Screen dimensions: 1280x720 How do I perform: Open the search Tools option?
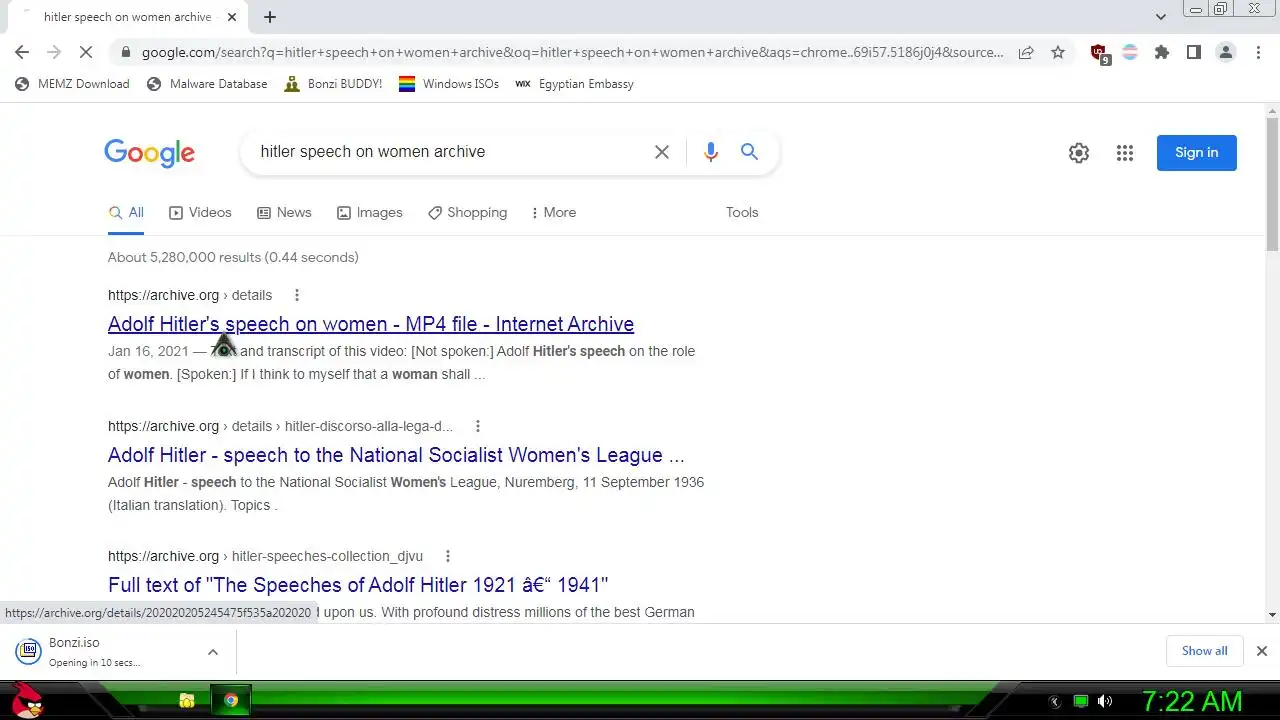(742, 213)
